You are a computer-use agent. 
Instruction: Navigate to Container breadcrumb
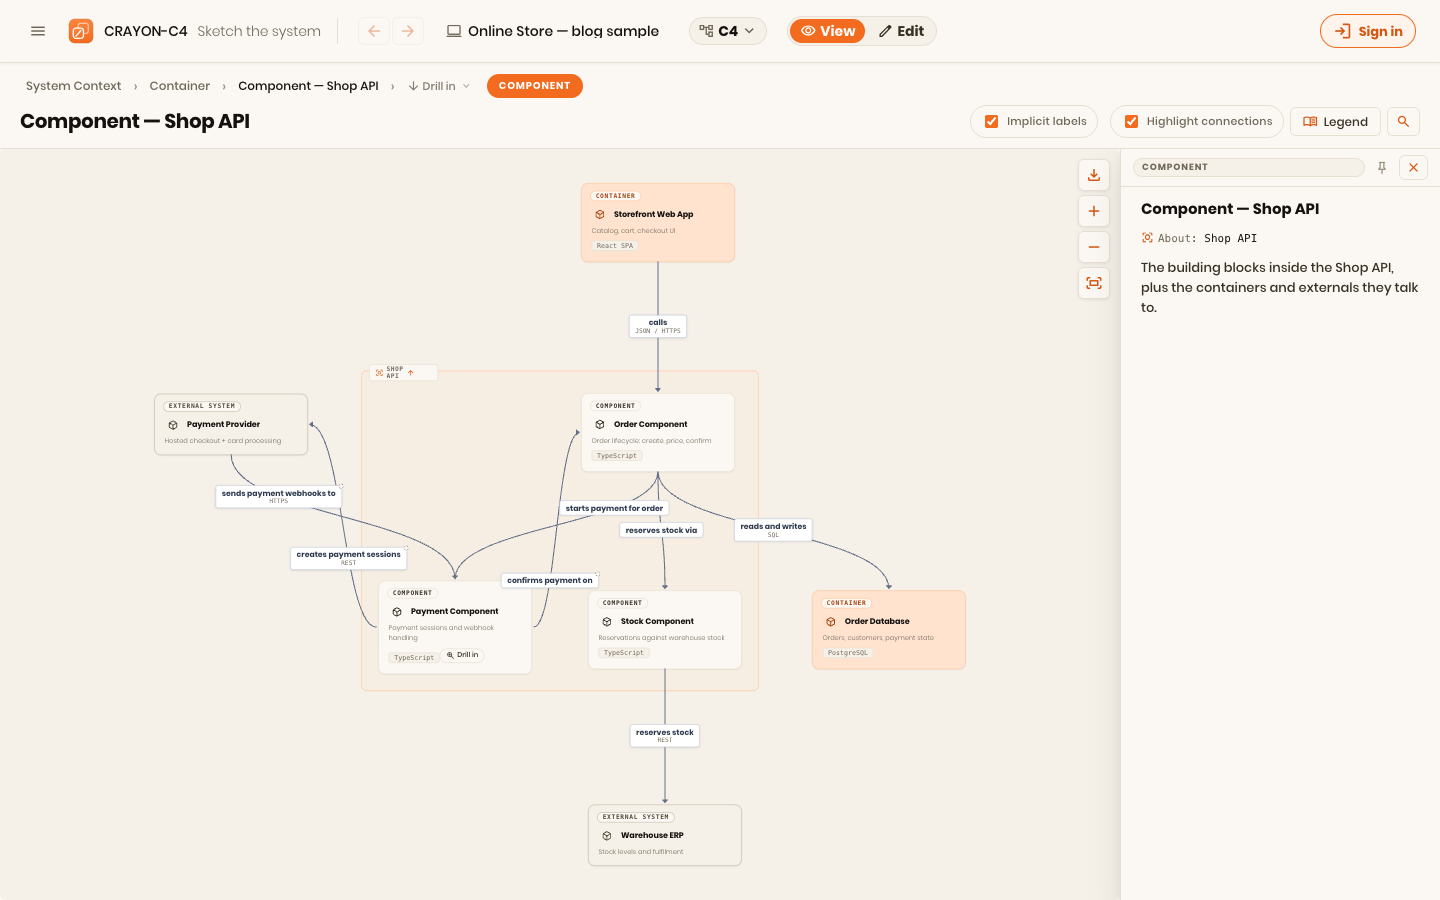coord(180,86)
